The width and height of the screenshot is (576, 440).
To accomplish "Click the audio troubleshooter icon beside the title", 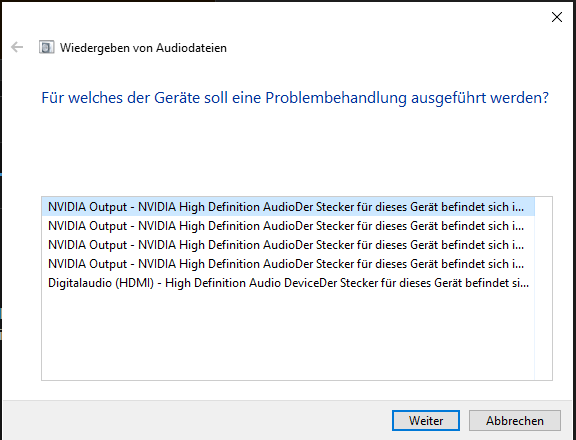I will (47, 47).
